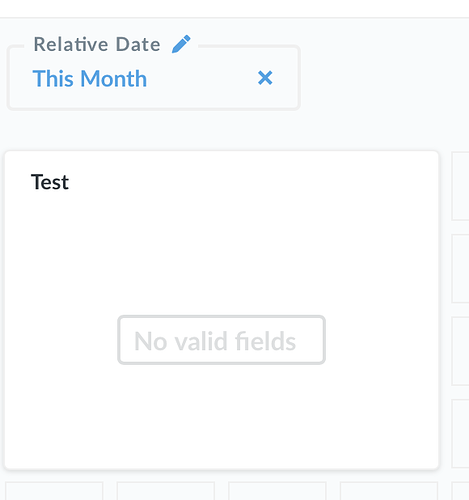469x500 pixels.
Task: Select the Test card title
Action: [x=50, y=182]
